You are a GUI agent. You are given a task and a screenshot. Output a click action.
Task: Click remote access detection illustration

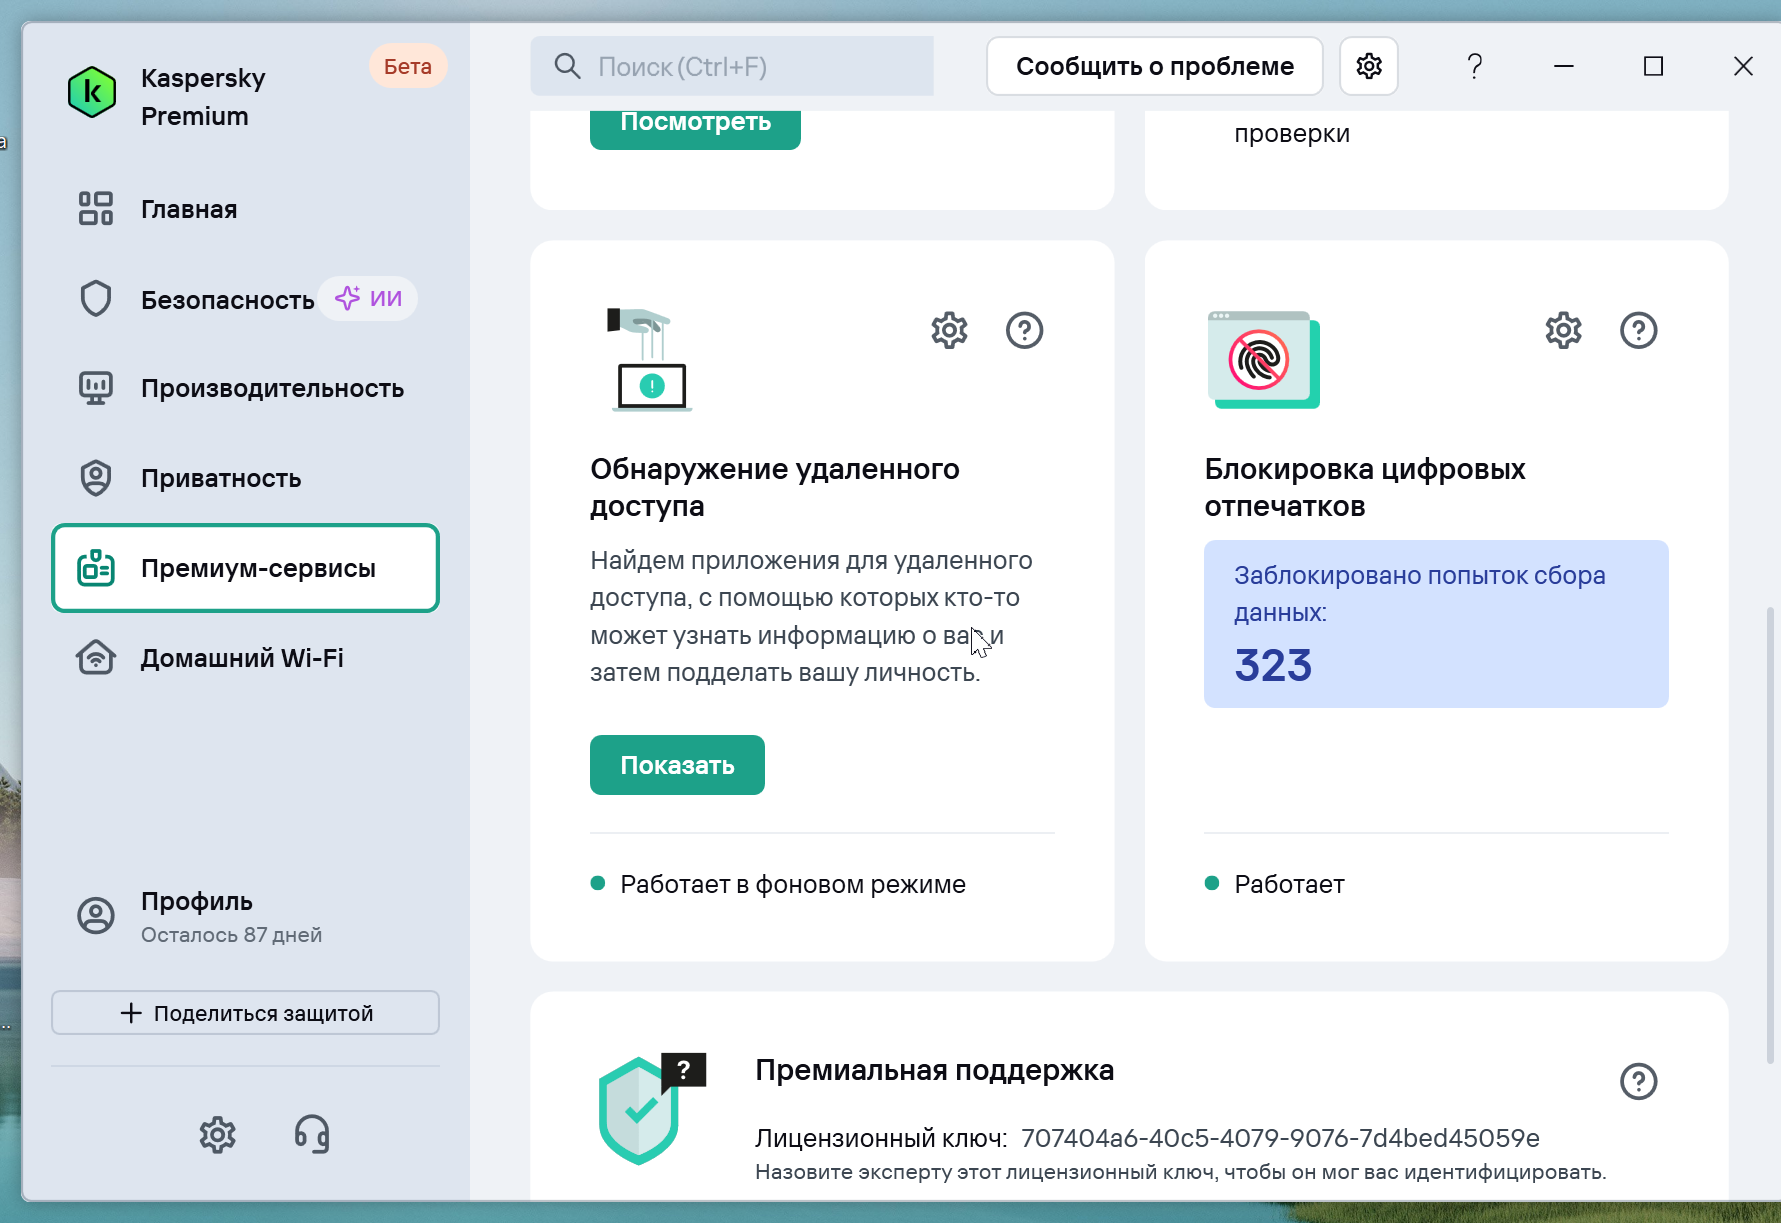(649, 360)
